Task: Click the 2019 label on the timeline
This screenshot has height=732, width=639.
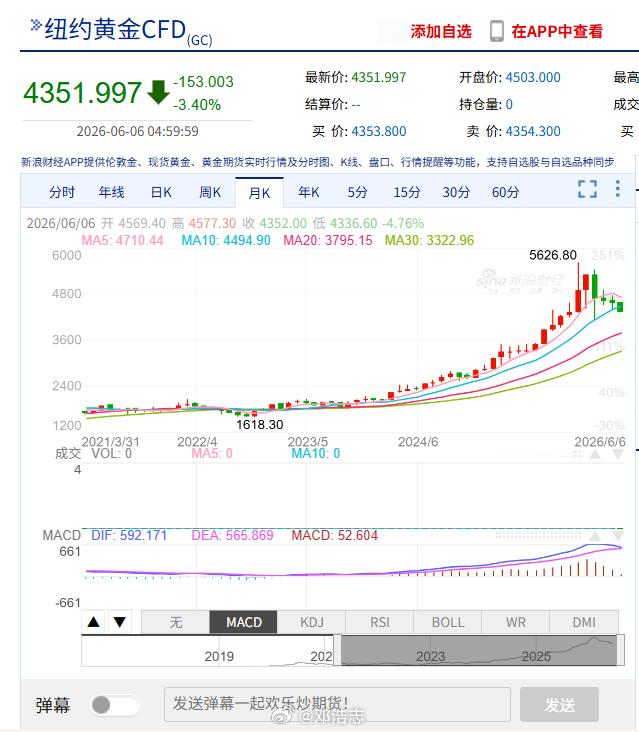Action: [219, 656]
